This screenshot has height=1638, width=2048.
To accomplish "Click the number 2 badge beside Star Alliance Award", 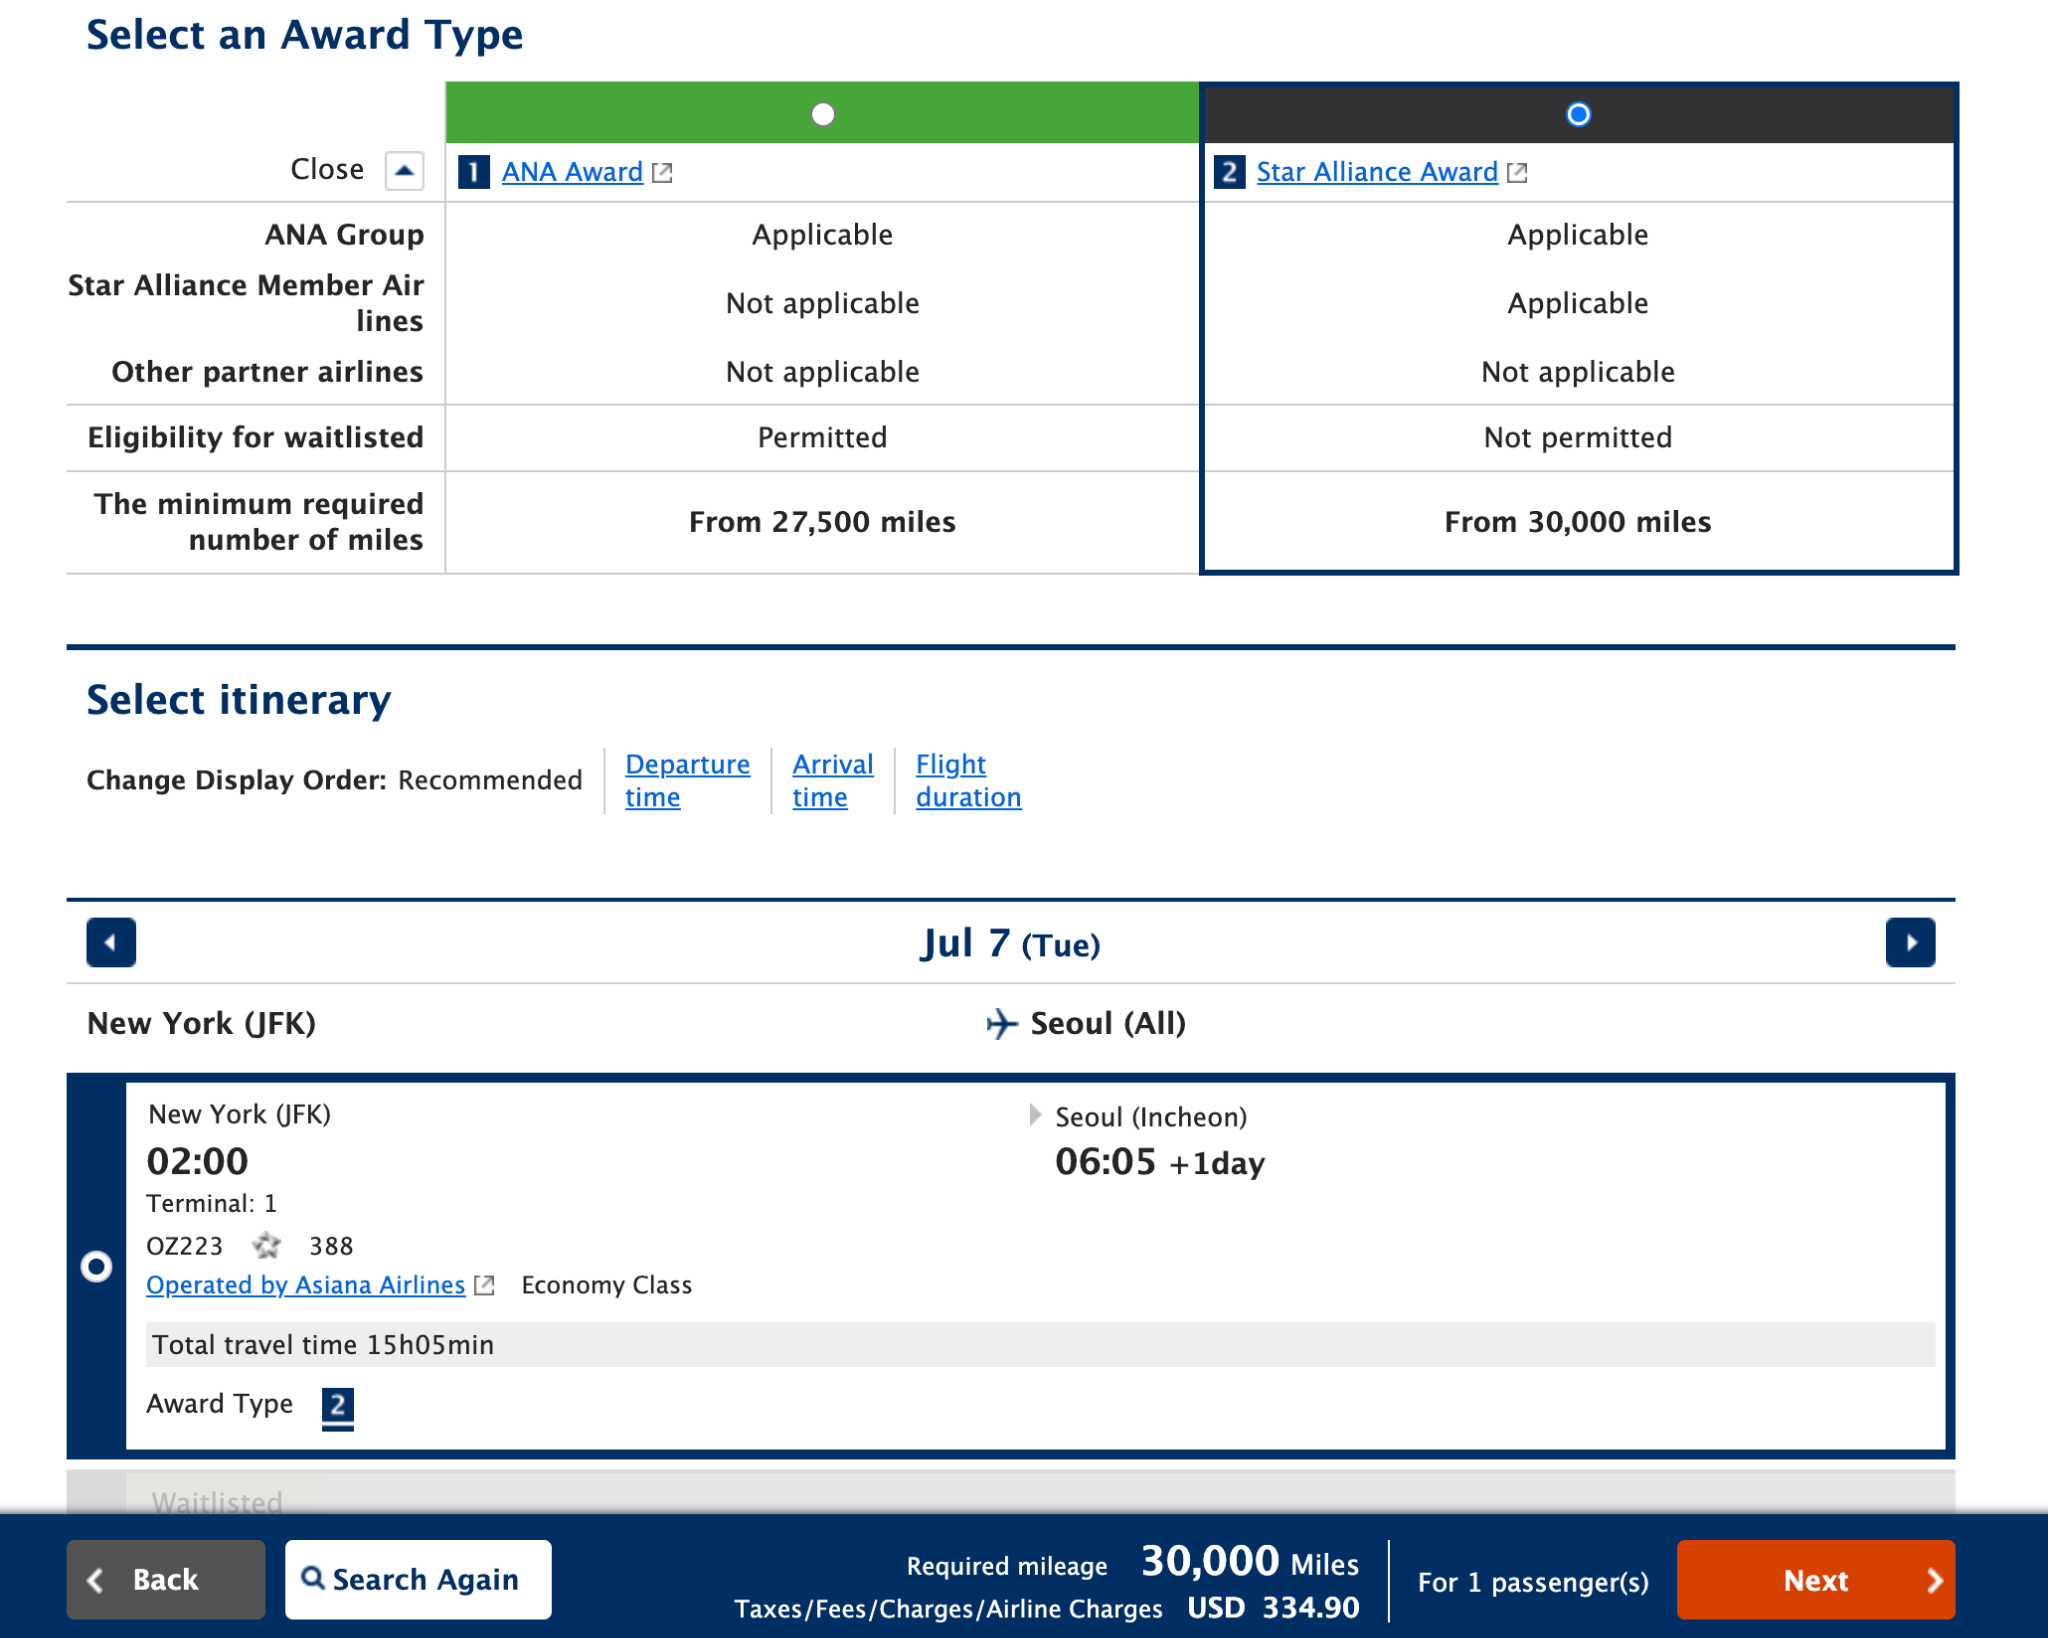I will pyautogui.click(x=1229, y=172).
